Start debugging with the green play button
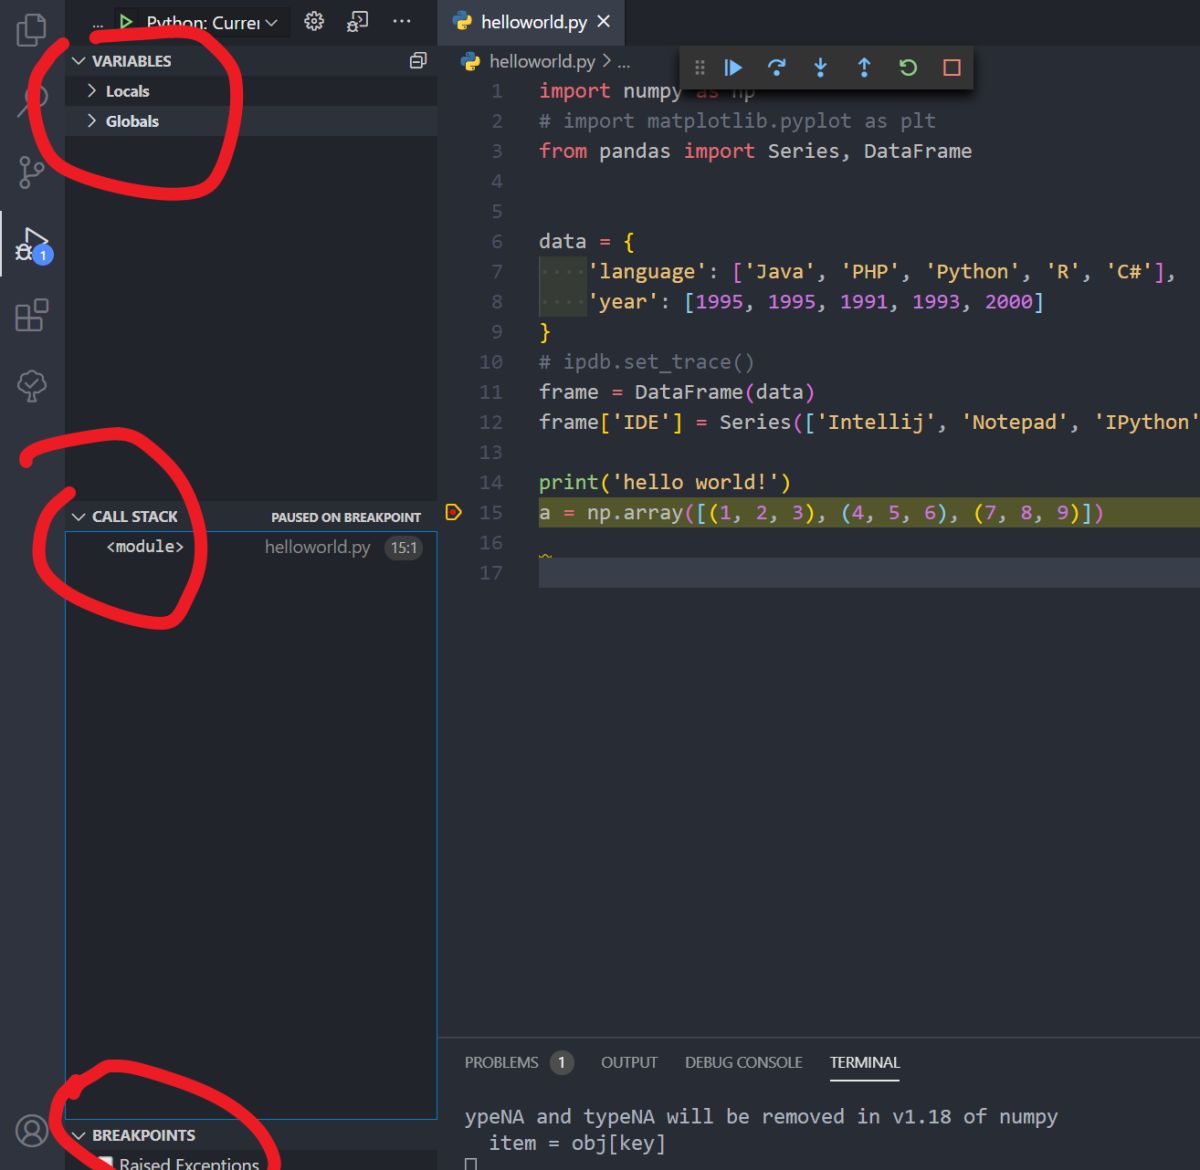 (x=126, y=21)
